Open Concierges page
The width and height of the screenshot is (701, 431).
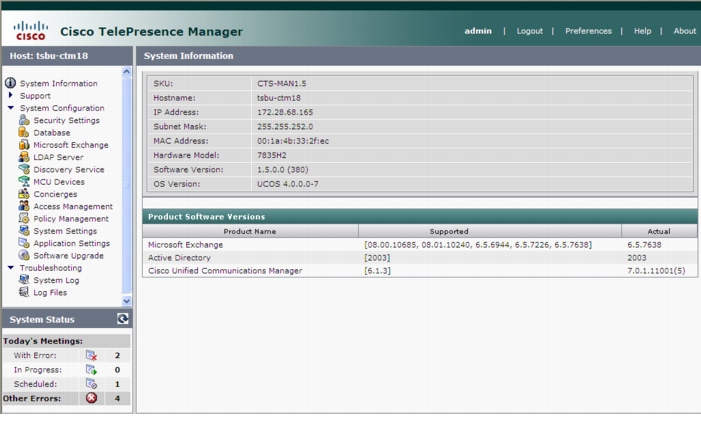pyautogui.click(x=55, y=194)
